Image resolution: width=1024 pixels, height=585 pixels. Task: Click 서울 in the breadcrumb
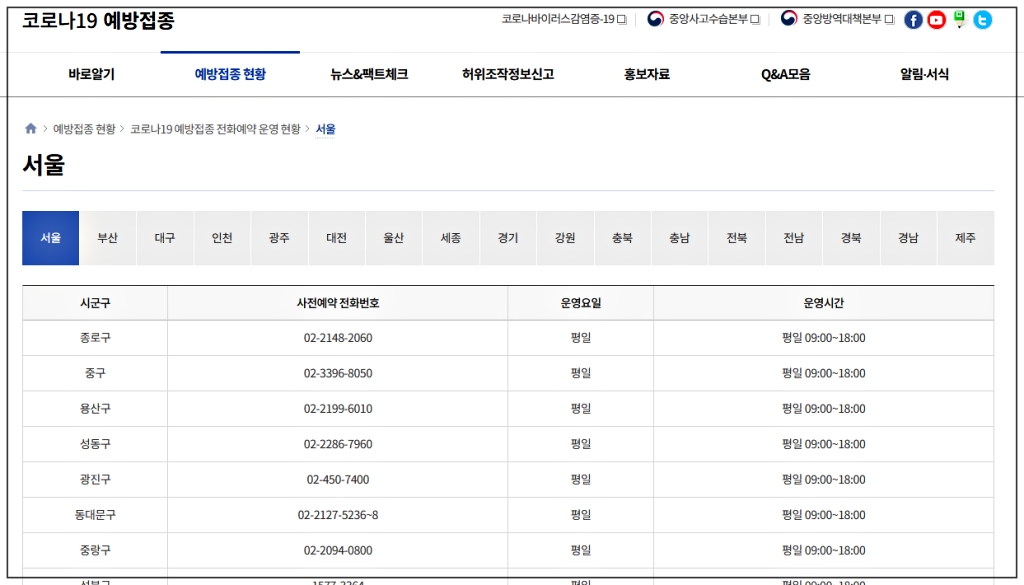325,129
